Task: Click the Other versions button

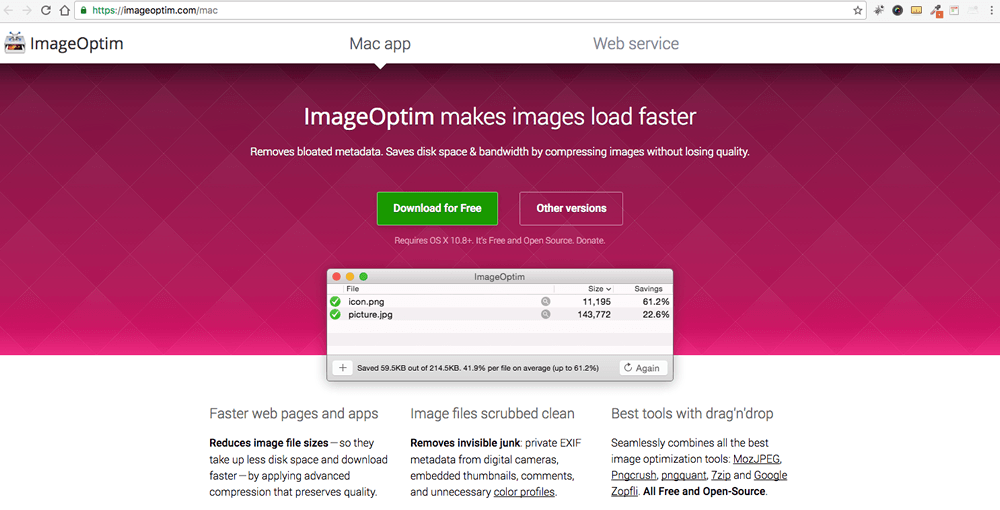Action: [571, 208]
